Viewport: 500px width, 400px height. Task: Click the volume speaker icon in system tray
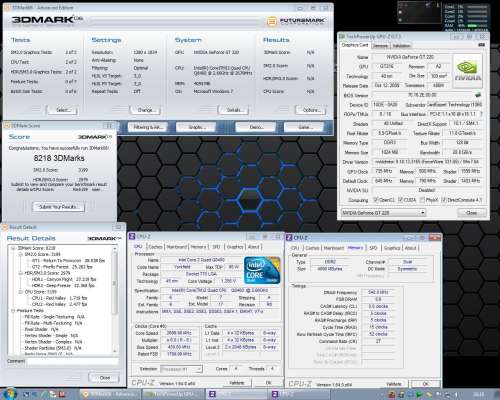pos(456,395)
